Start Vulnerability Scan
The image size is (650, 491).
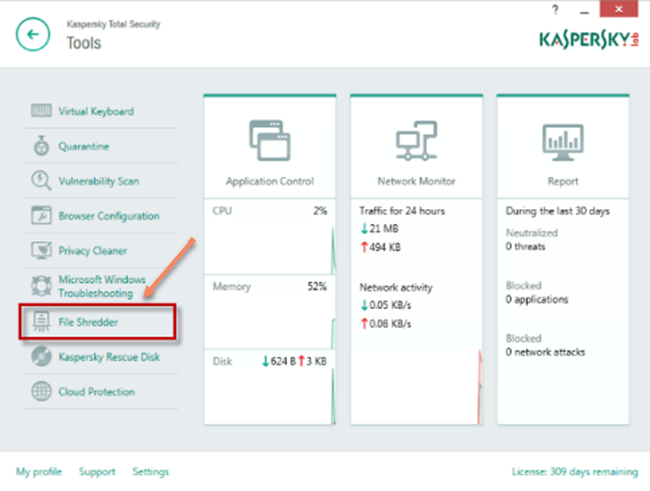[x=99, y=181]
